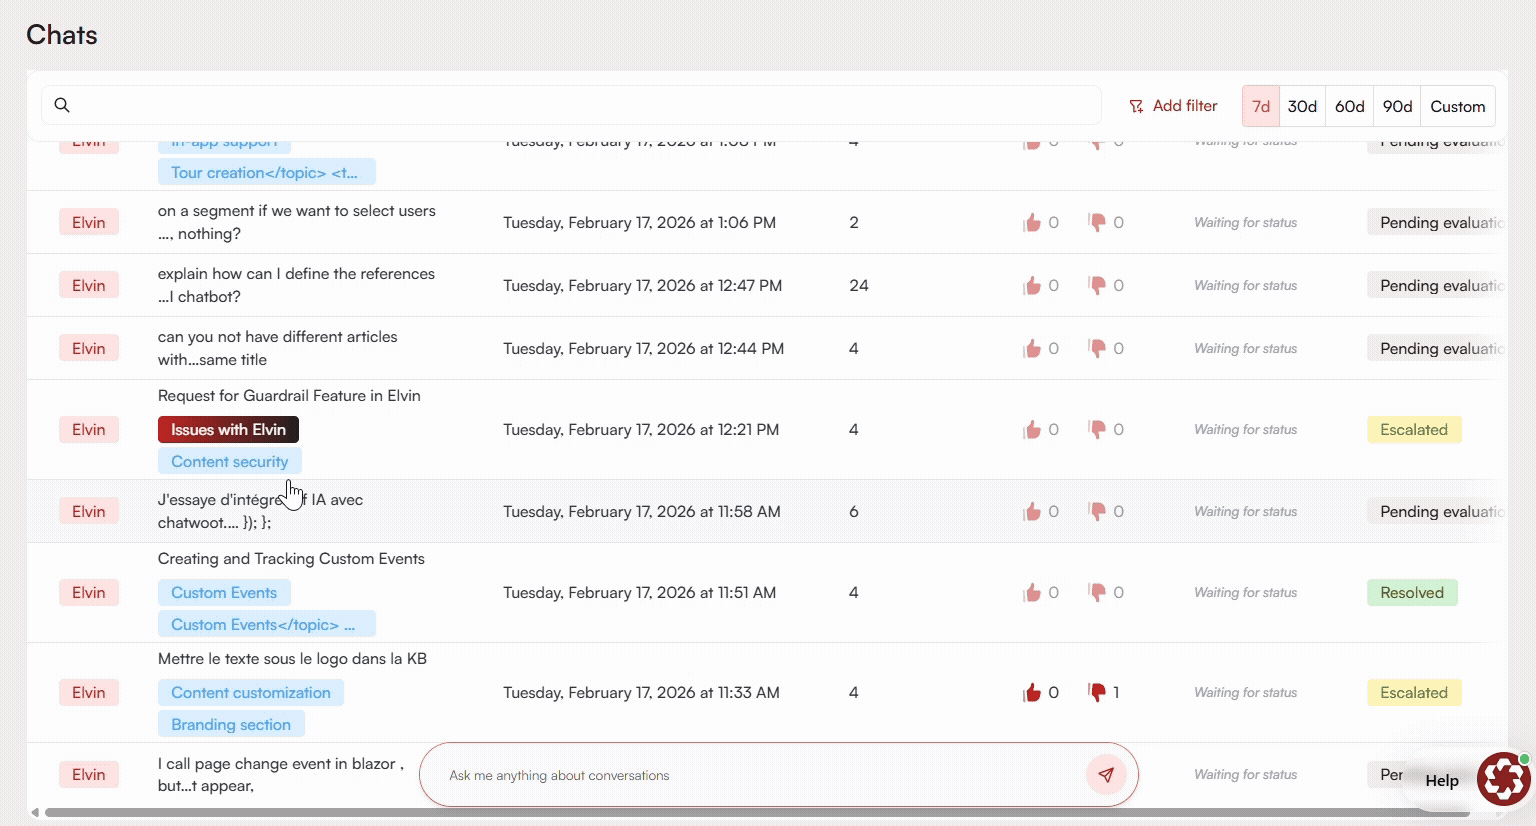Open the Elvin chat widget launcher
The image size is (1536, 826).
tap(1504, 779)
